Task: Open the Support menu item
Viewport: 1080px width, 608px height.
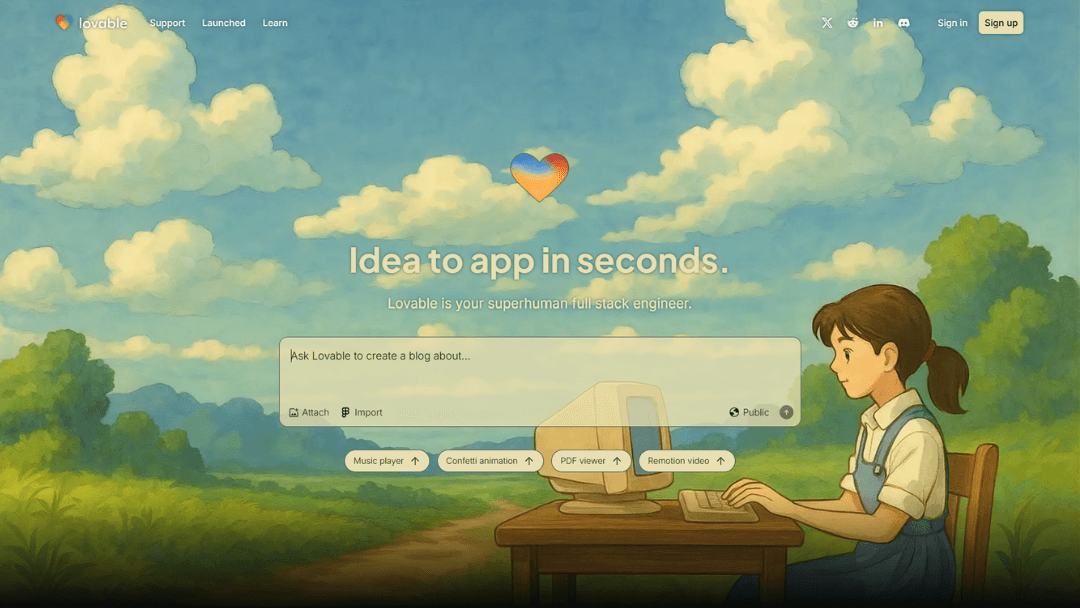Action: click(x=167, y=23)
